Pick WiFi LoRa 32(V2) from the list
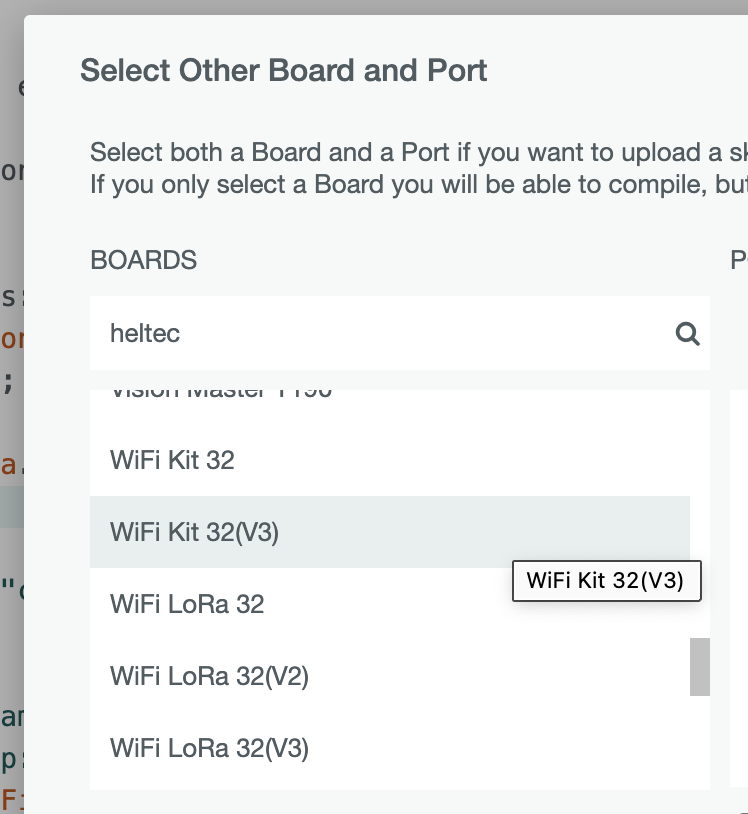The width and height of the screenshot is (748, 814). pos(209,676)
